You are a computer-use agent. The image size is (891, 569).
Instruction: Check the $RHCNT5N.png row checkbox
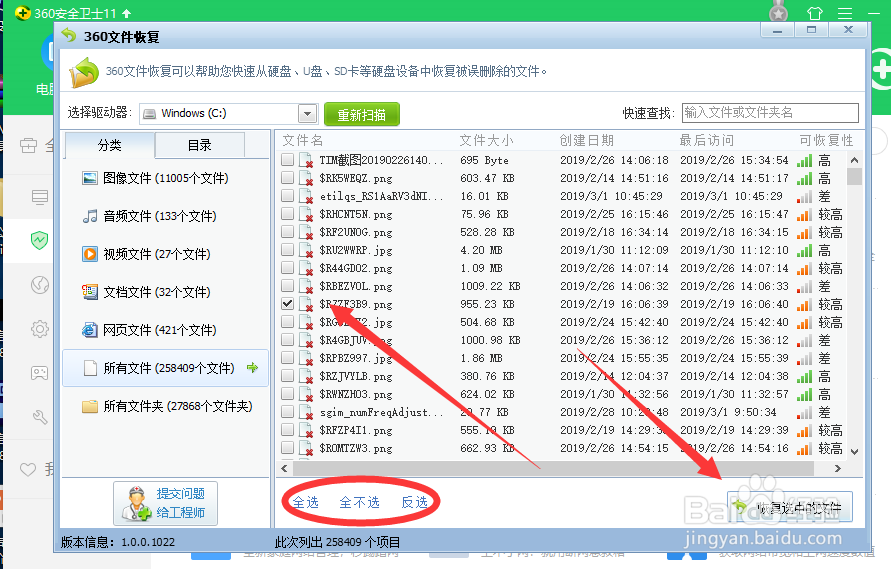[x=288, y=214]
